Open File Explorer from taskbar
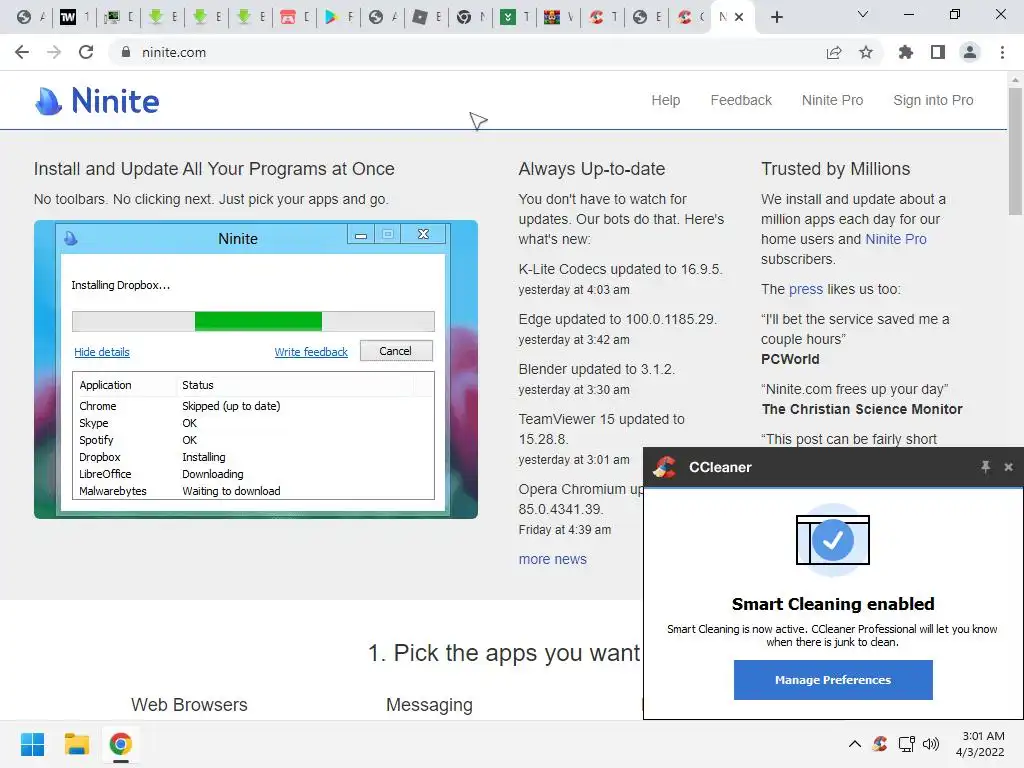 76,744
